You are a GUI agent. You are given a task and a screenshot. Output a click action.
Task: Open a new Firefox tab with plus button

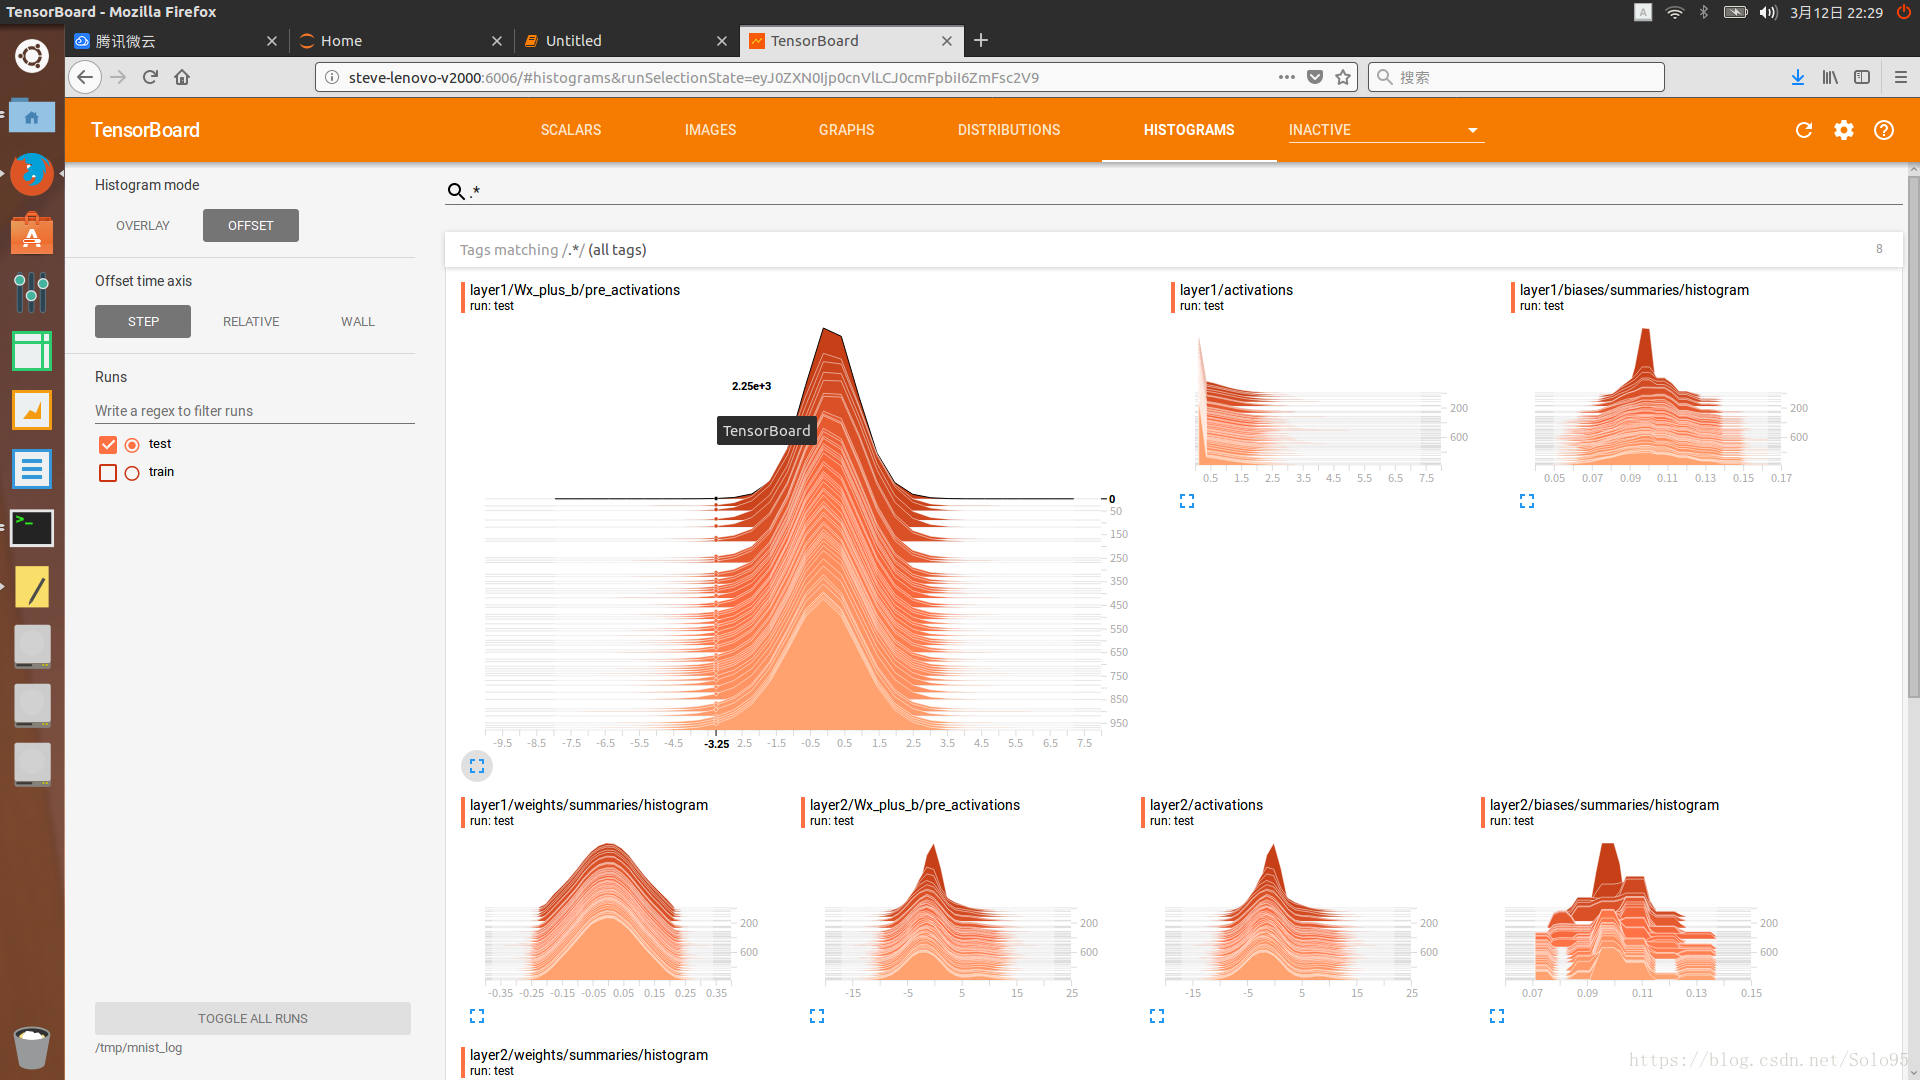981,40
